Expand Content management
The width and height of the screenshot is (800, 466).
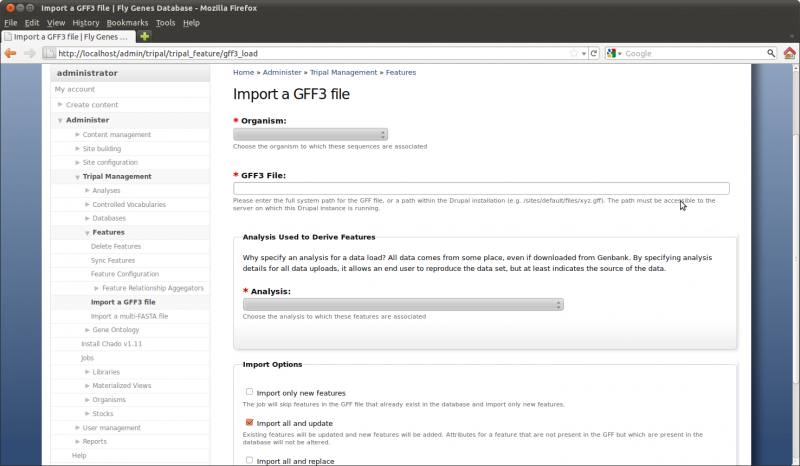coord(77,134)
